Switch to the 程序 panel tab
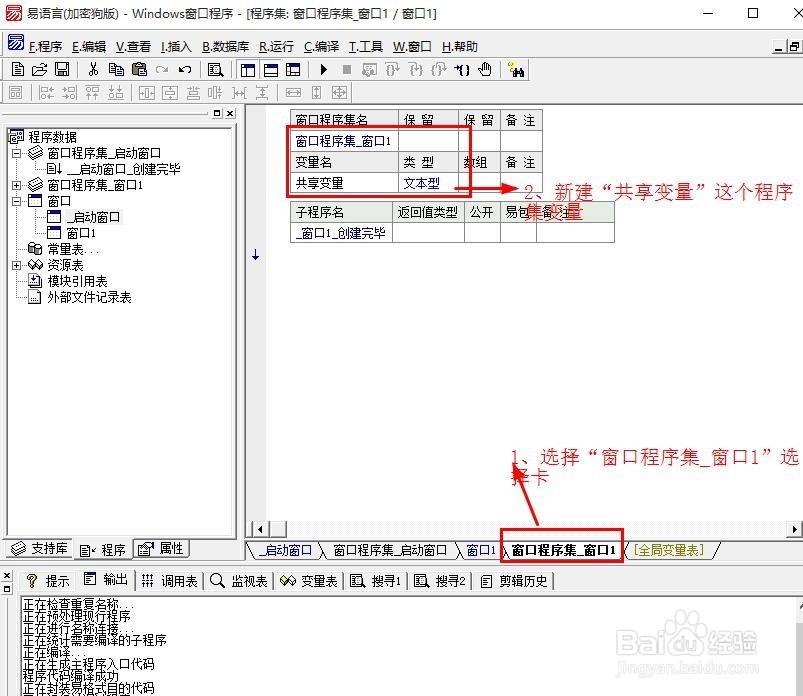The width and height of the screenshot is (803, 696). click(x=103, y=550)
